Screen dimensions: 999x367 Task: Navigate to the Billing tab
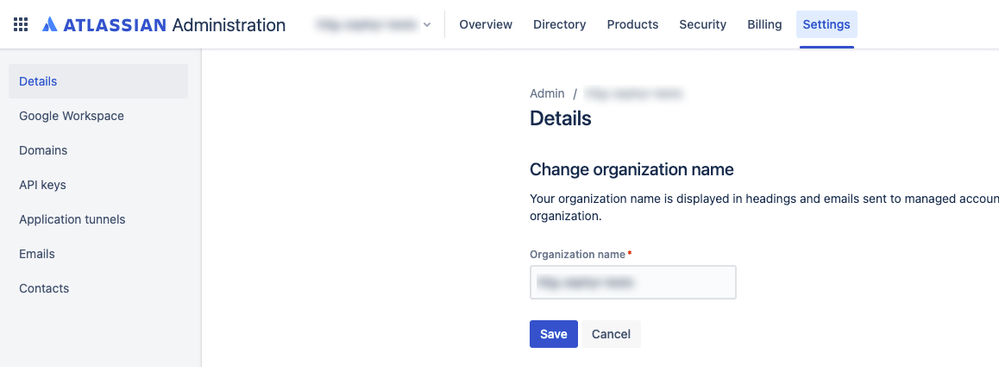pyautogui.click(x=765, y=25)
